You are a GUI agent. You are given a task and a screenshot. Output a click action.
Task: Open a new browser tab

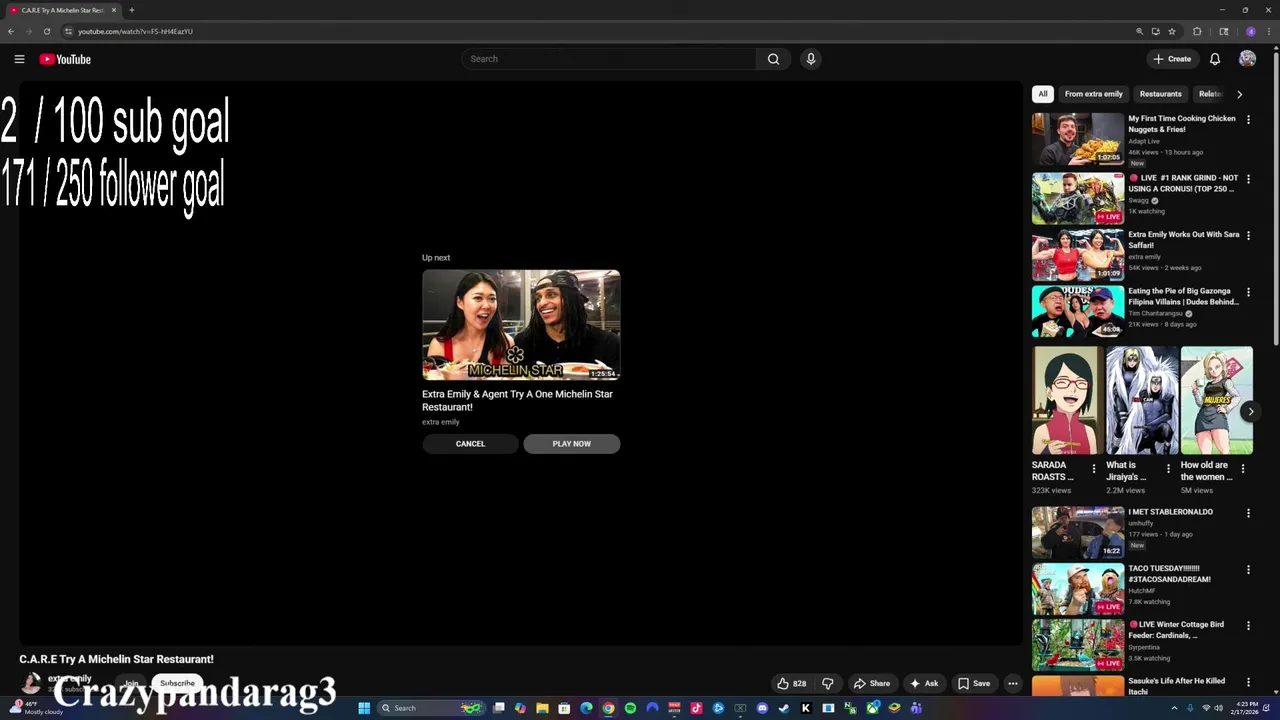131,10
